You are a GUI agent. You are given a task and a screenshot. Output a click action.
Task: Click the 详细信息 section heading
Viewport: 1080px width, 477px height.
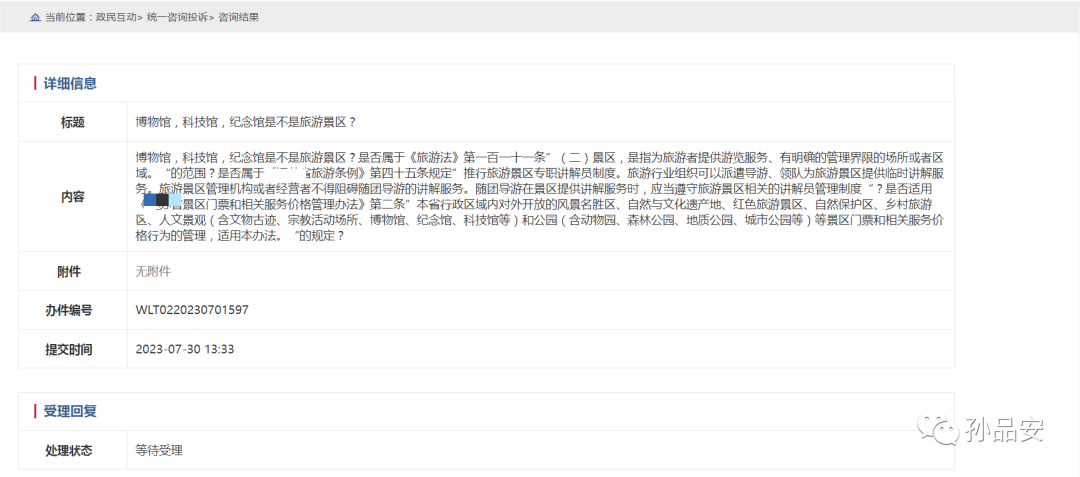click(x=69, y=84)
